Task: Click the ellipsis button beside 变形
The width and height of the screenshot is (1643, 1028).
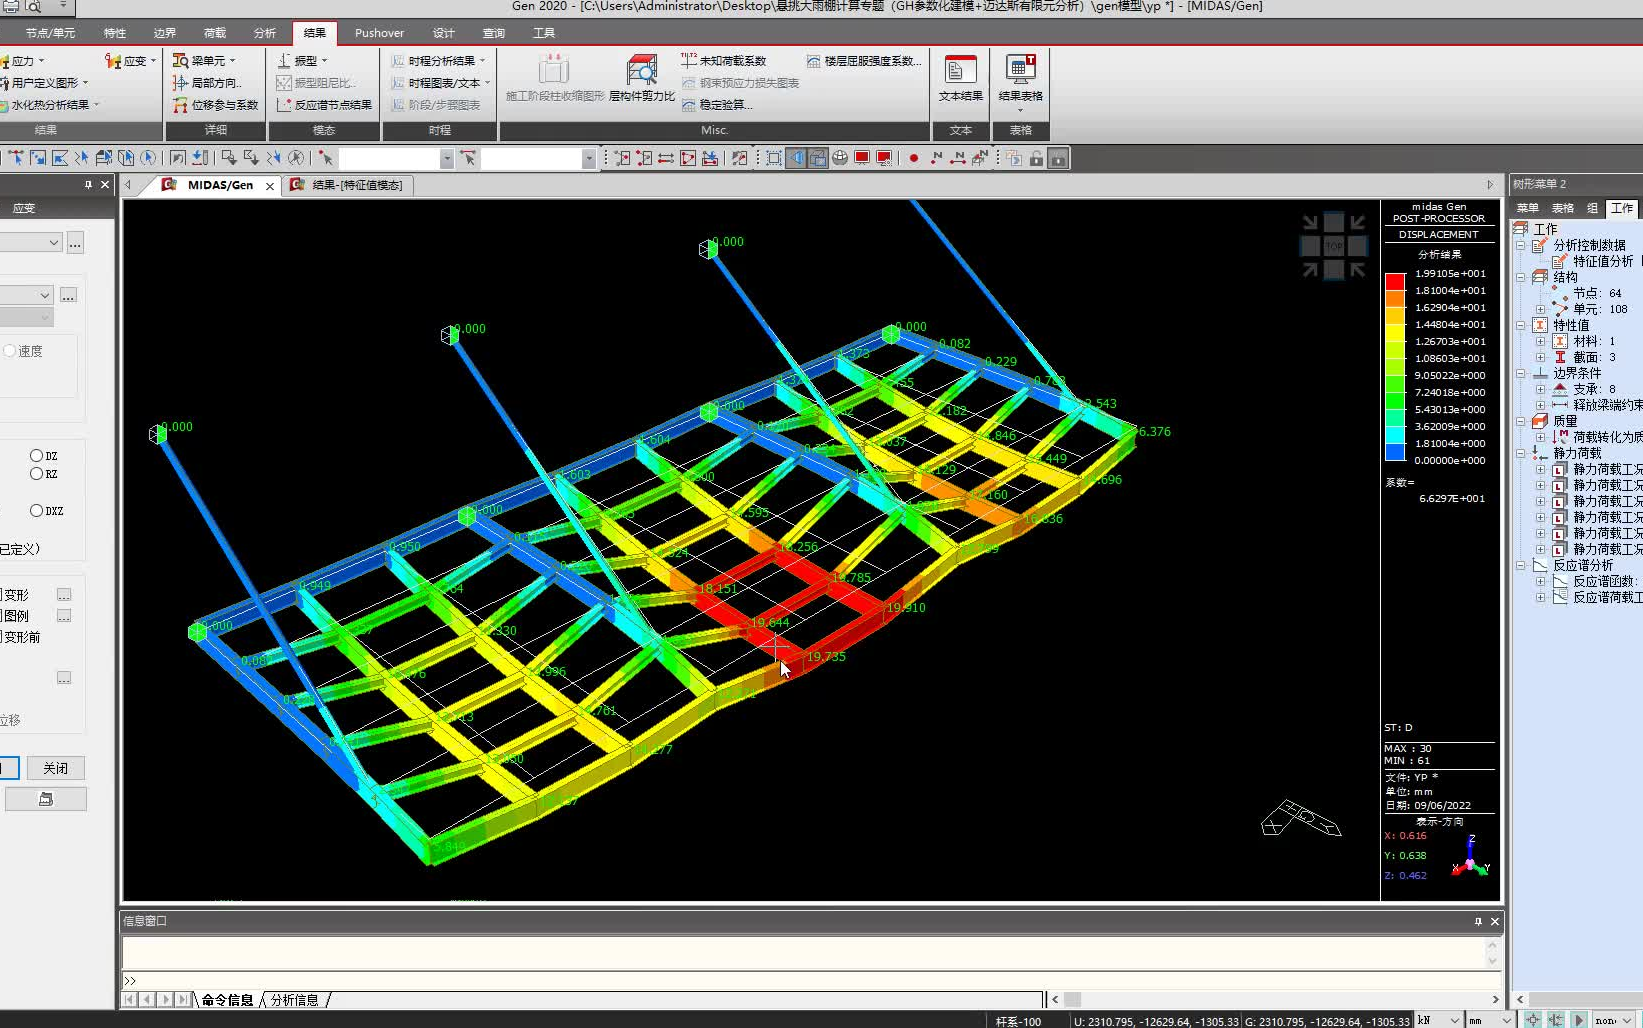Action: pyautogui.click(x=64, y=594)
